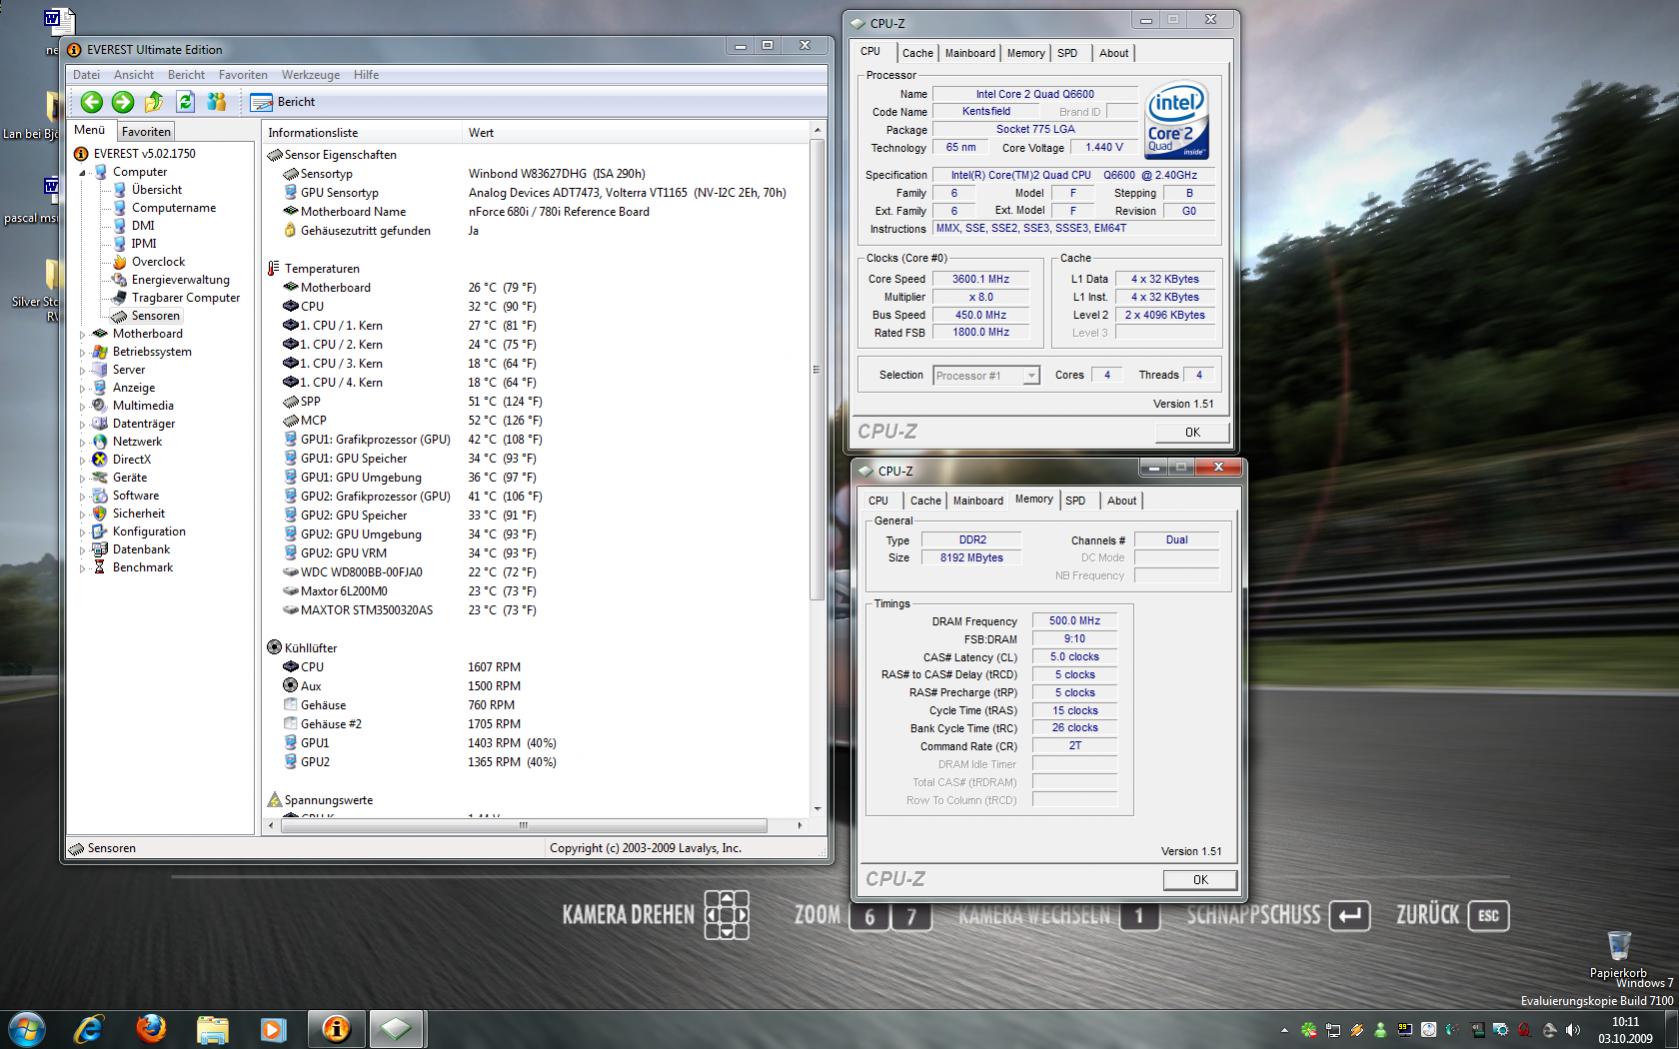This screenshot has width=1679, height=1049.
Task: Go up one level with the Up arrow icon
Action: coord(154,101)
